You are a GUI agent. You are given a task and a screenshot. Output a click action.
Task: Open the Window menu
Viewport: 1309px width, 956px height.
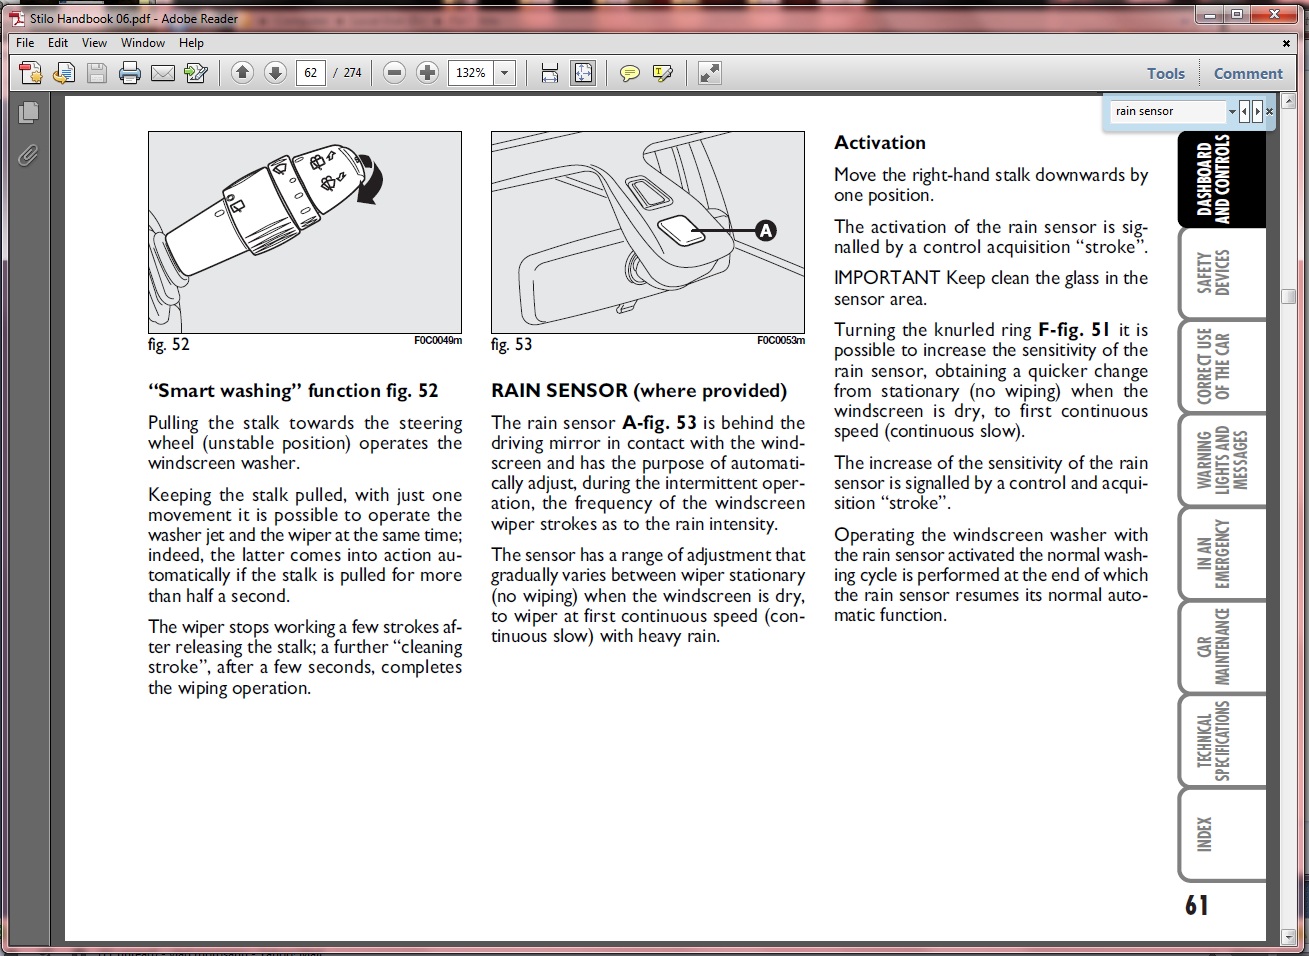tap(143, 43)
